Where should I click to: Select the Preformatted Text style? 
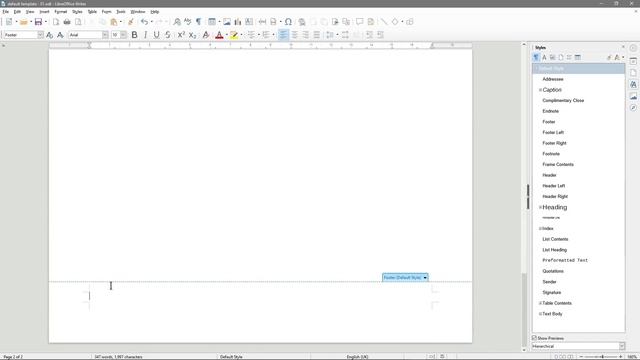tap(565, 260)
